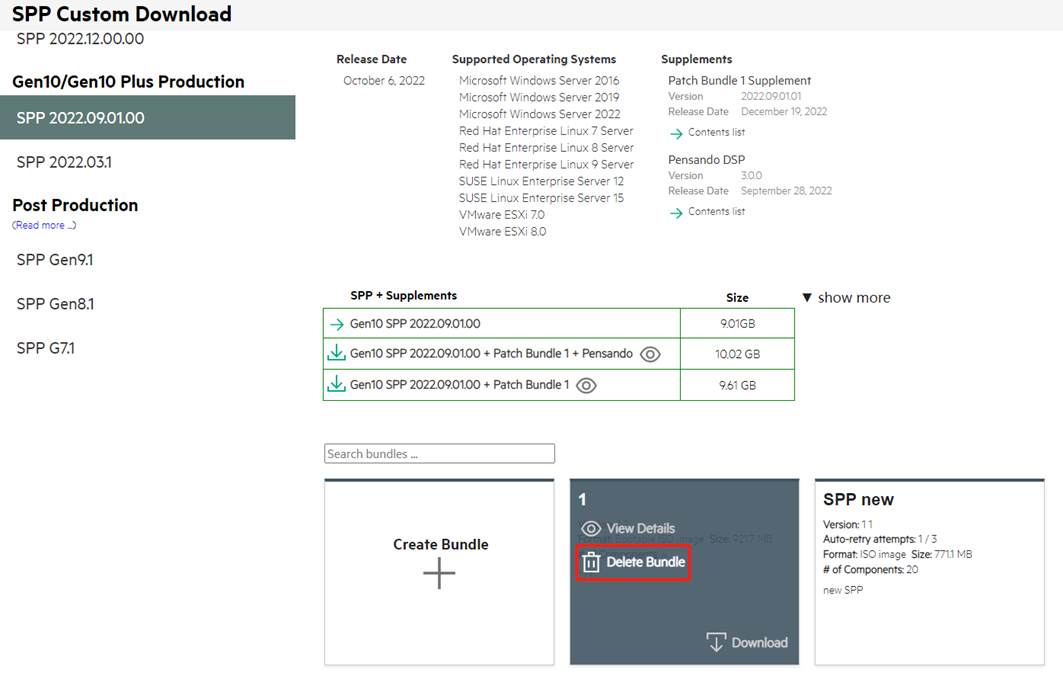Open the SPP G7.1 sidebar entry
1063x676 pixels.
point(46,348)
